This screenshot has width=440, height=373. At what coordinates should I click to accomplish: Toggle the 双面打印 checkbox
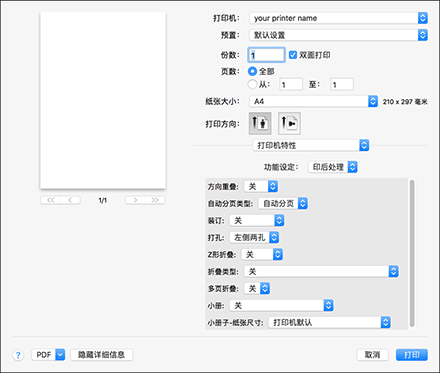[x=293, y=55]
